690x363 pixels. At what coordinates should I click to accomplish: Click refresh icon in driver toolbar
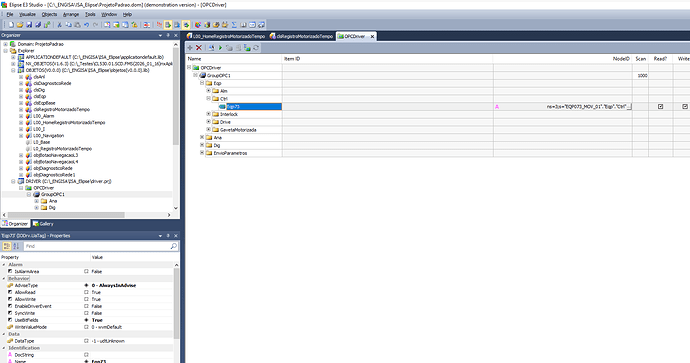point(256,48)
